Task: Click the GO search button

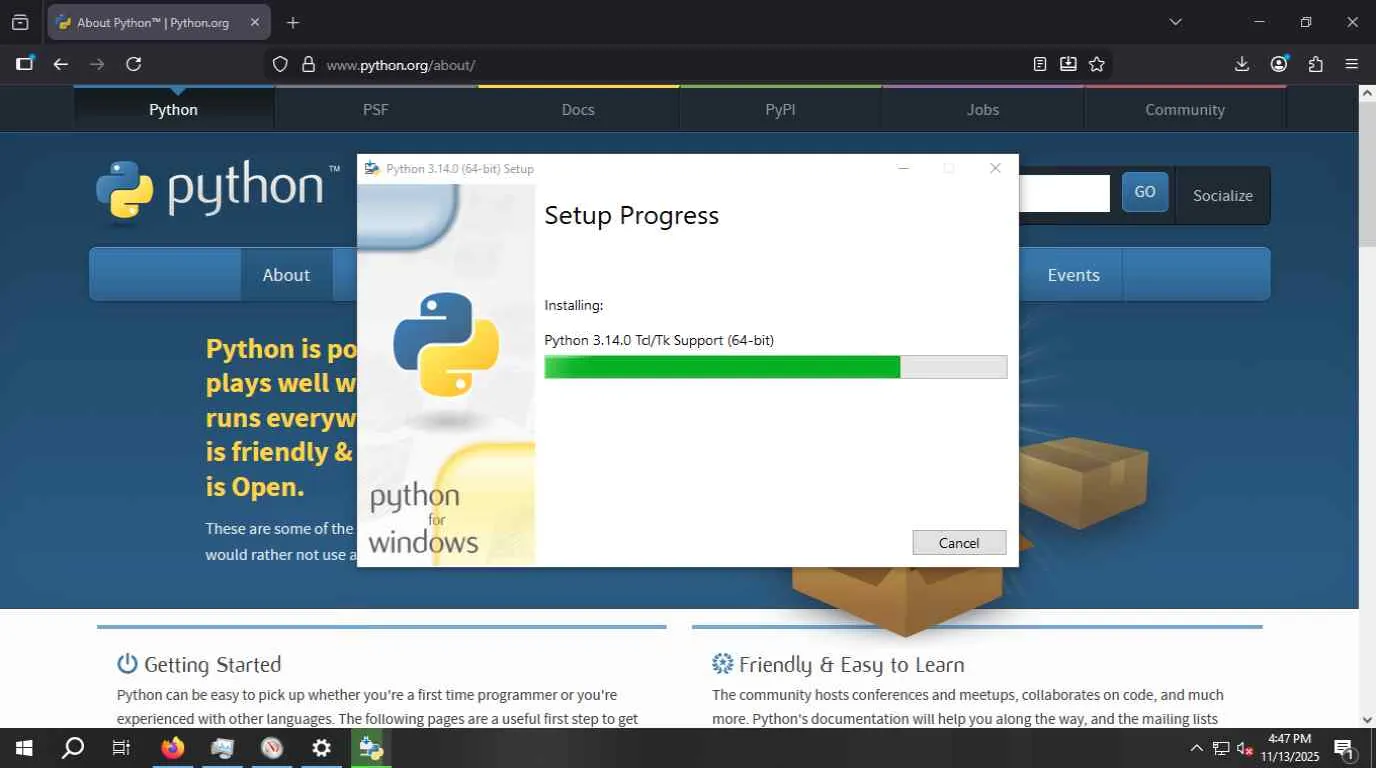Action: pyautogui.click(x=1145, y=192)
